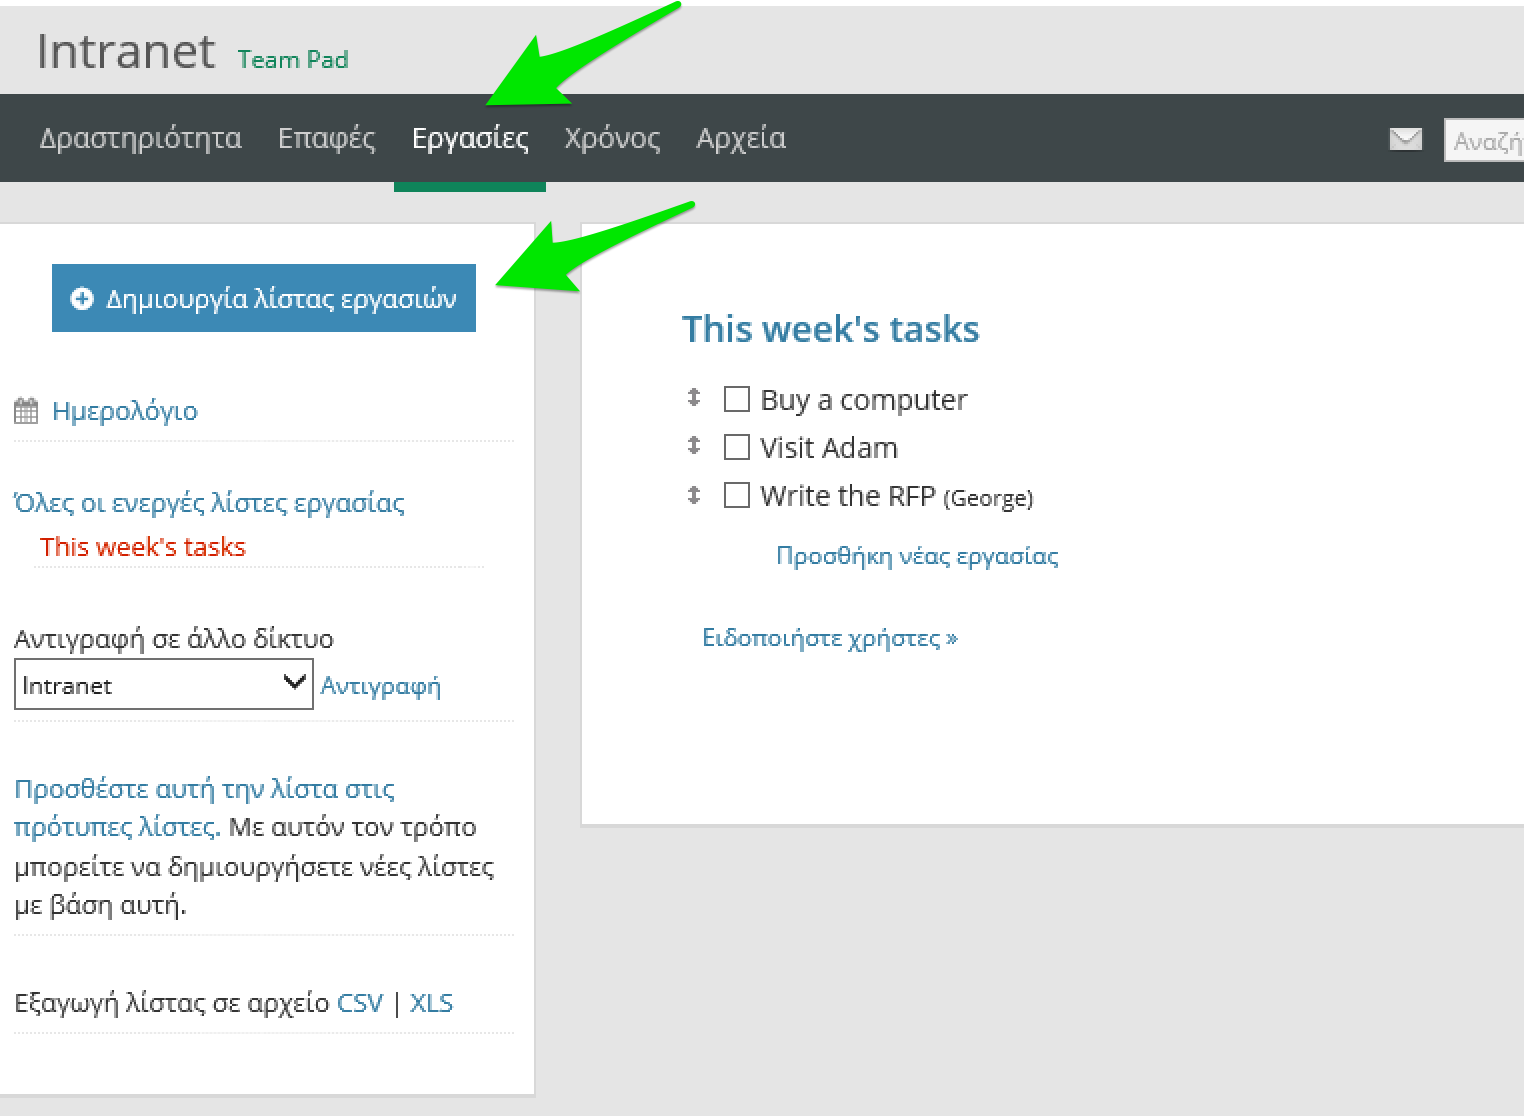Export the list as XLS
Image resolution: width=1524 pixels, height=1116 pixels.
pos(431,1003)
